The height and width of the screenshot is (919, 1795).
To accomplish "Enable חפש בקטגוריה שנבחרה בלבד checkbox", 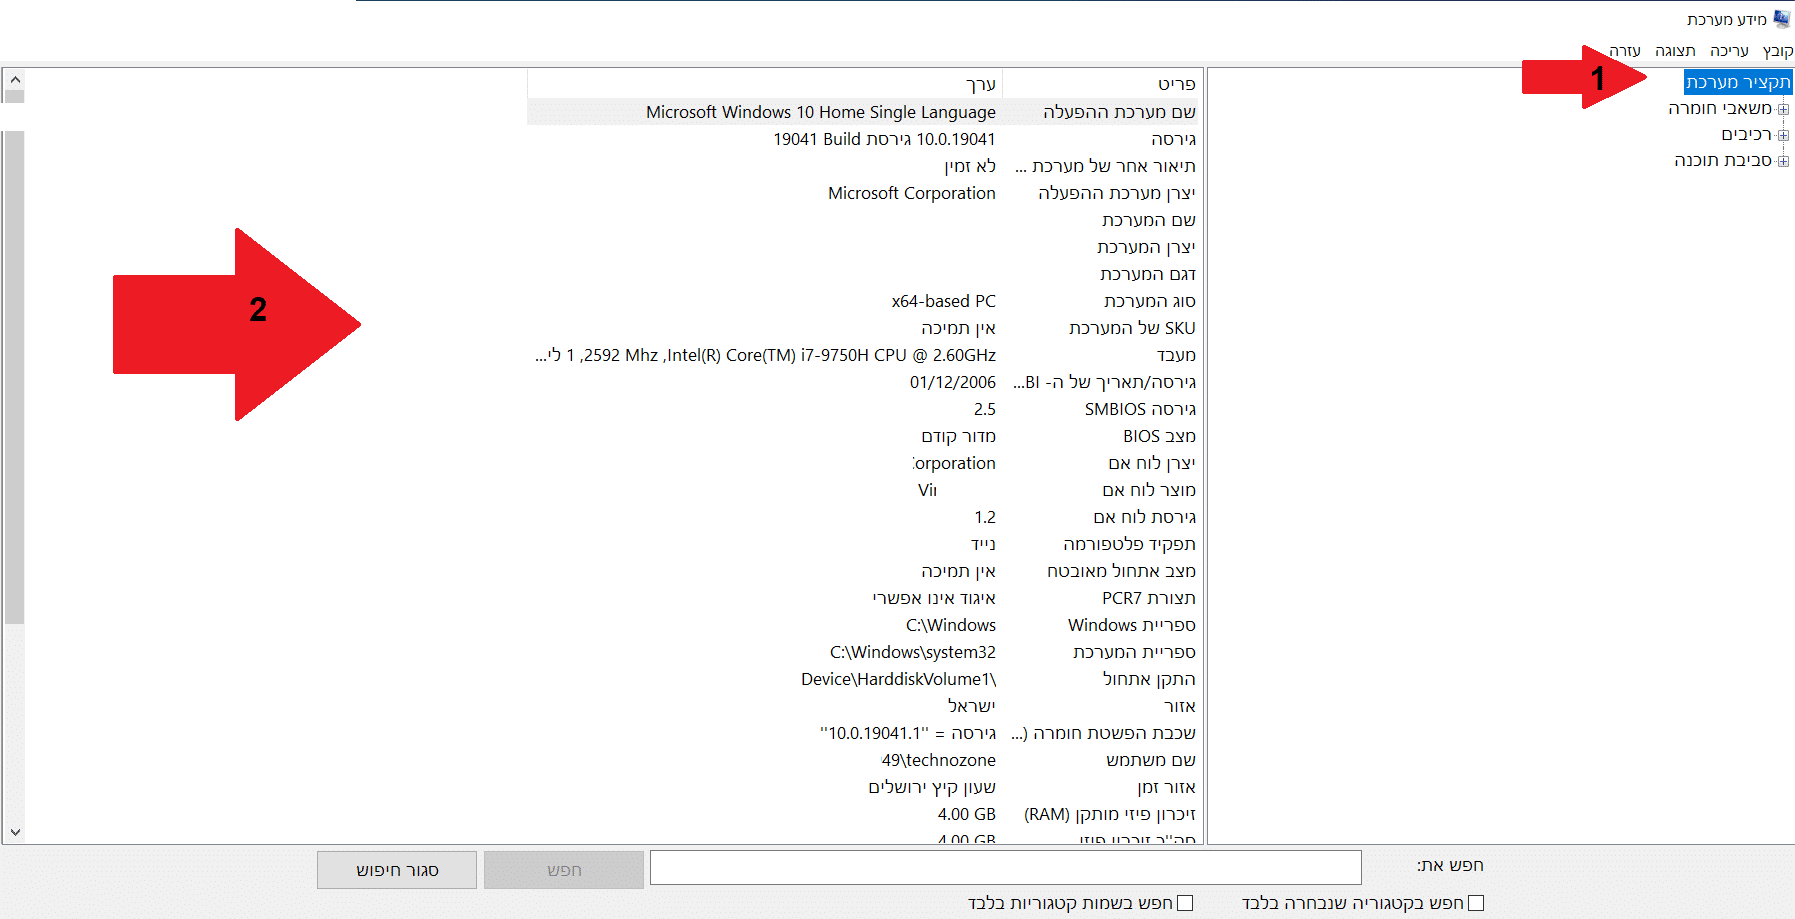I will pyautogui.click(x=1476, y=903).
